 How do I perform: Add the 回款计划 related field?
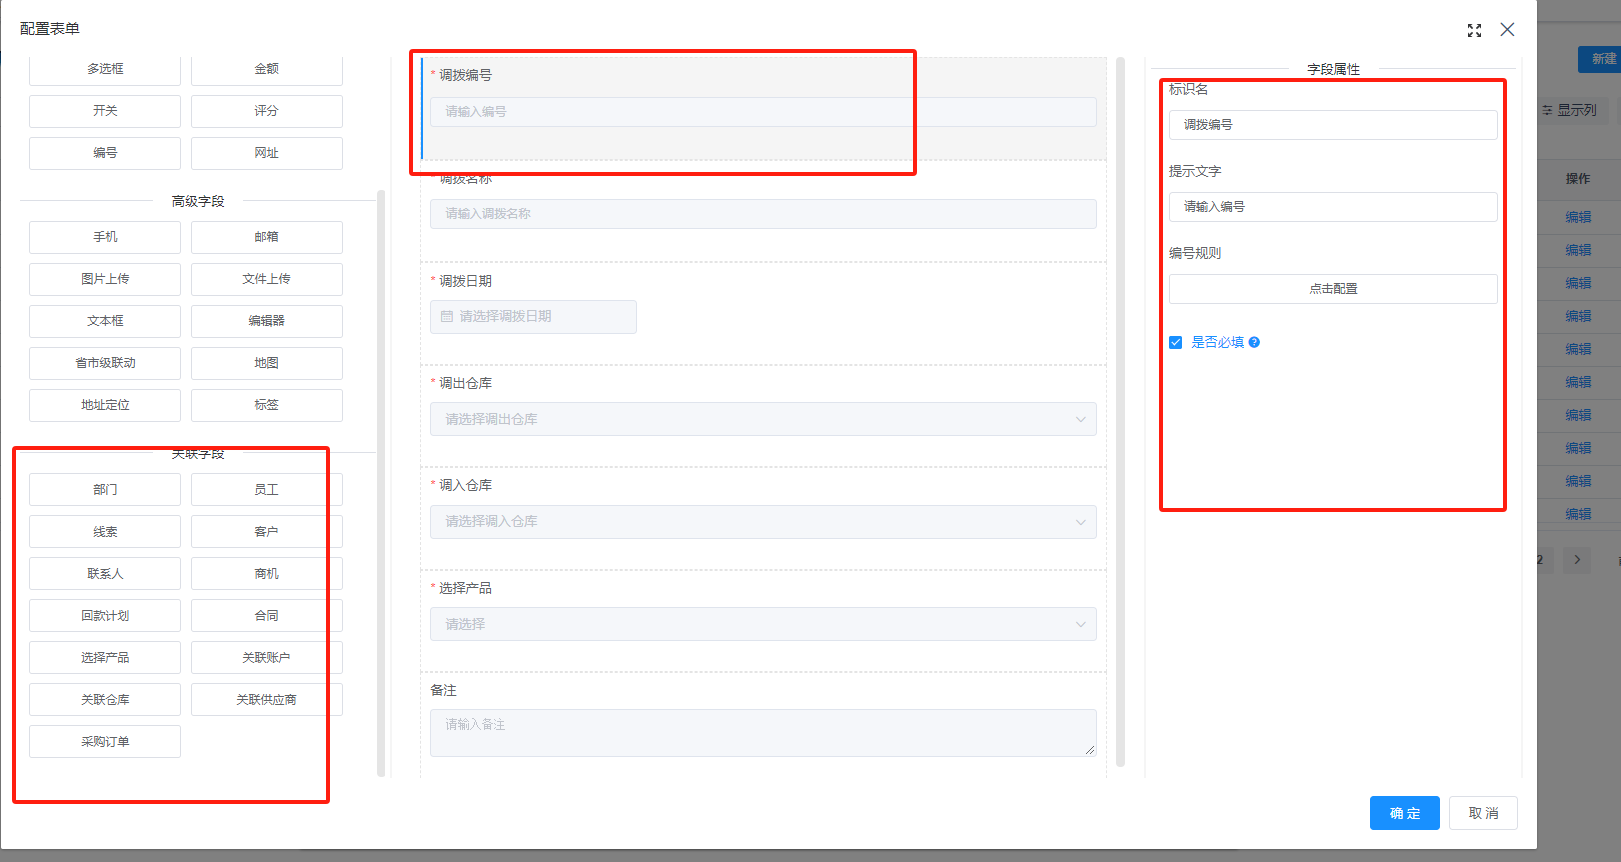click(x=105, y=616)
